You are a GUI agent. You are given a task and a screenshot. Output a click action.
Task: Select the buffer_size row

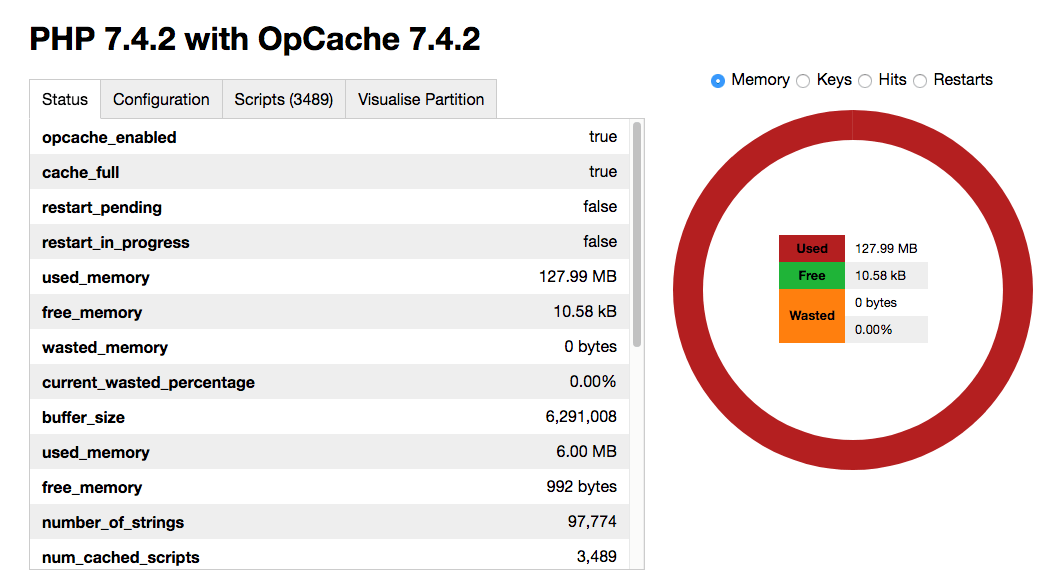pyautogui.click(x=329, y=417)
